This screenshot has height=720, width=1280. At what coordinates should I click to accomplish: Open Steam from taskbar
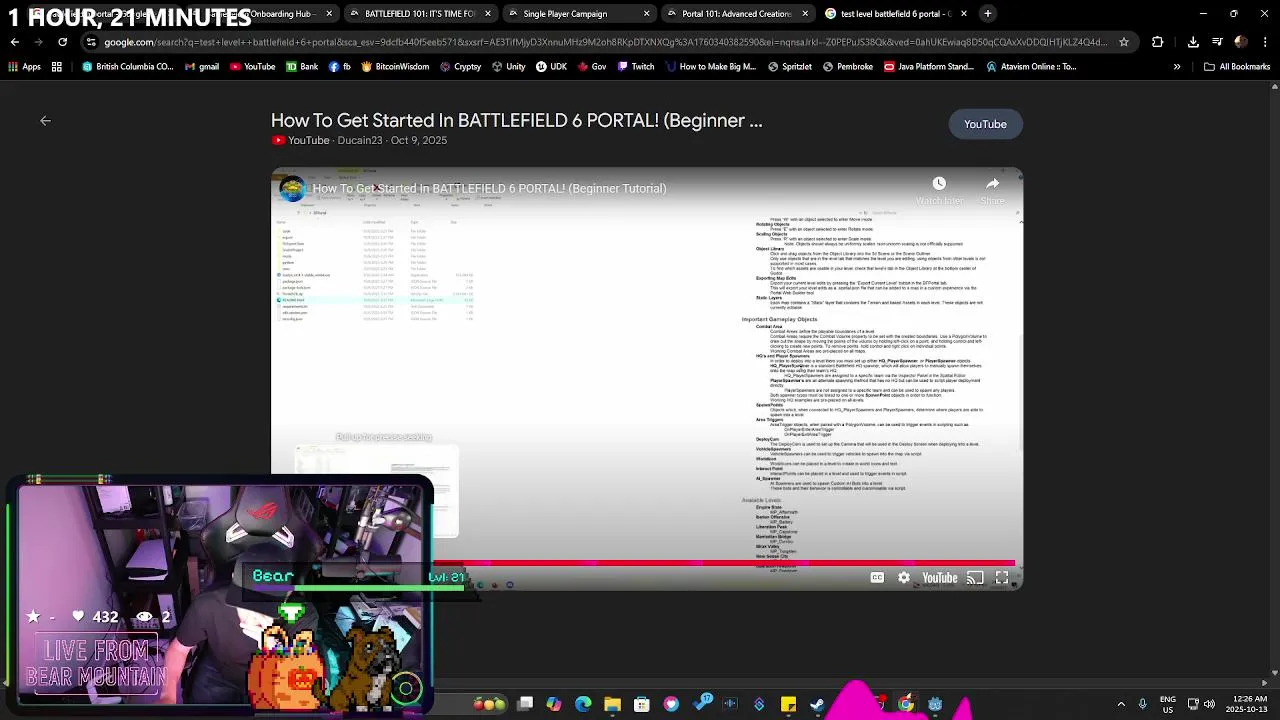click(817, 704)
